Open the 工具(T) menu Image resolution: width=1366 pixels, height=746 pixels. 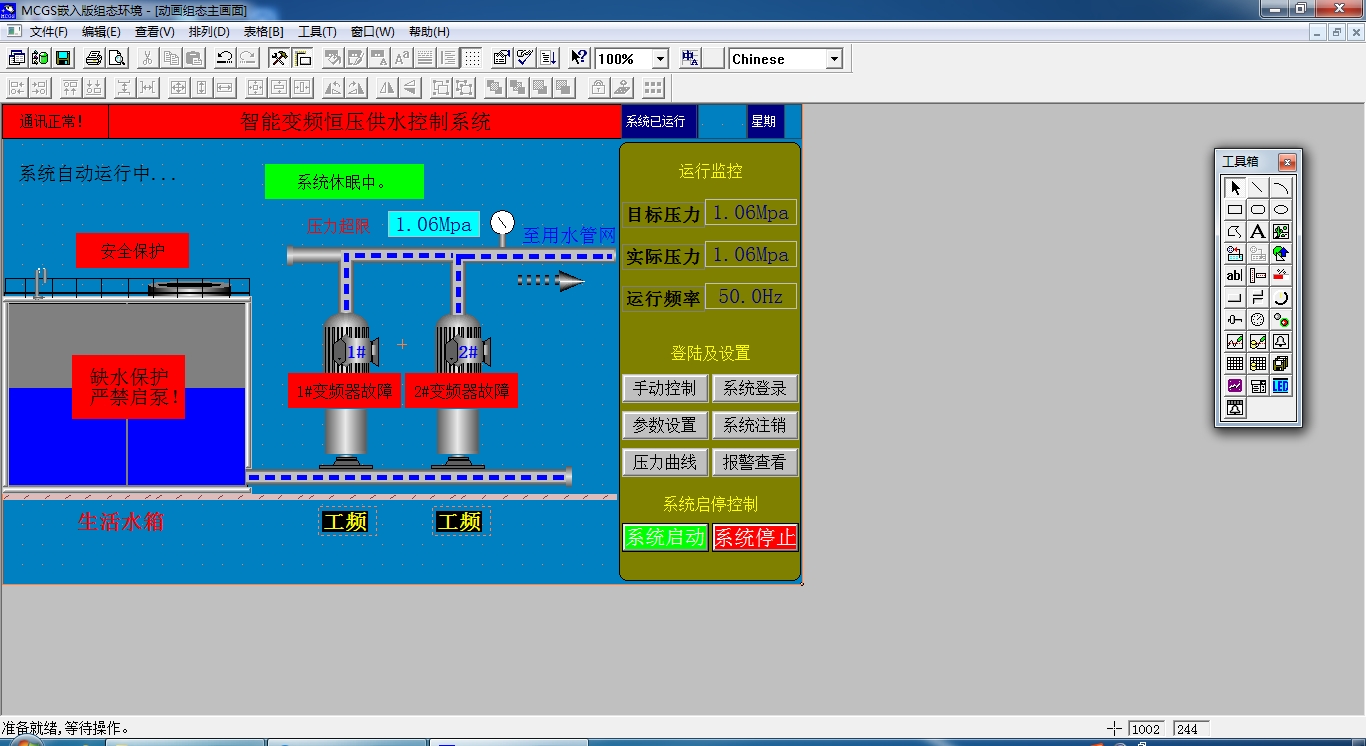pyautogui.click(x=318, y=32)
